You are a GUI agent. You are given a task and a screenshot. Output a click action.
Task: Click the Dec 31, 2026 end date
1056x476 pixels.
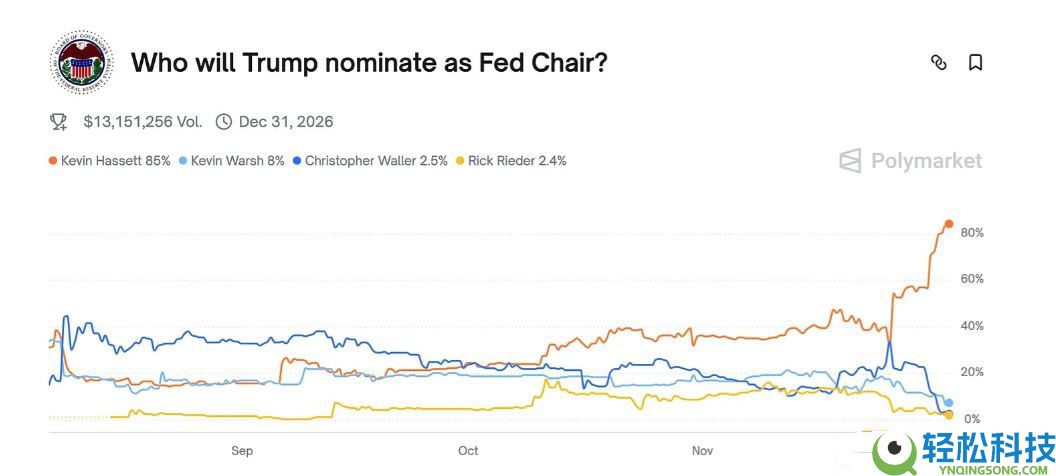click(286, 122)
